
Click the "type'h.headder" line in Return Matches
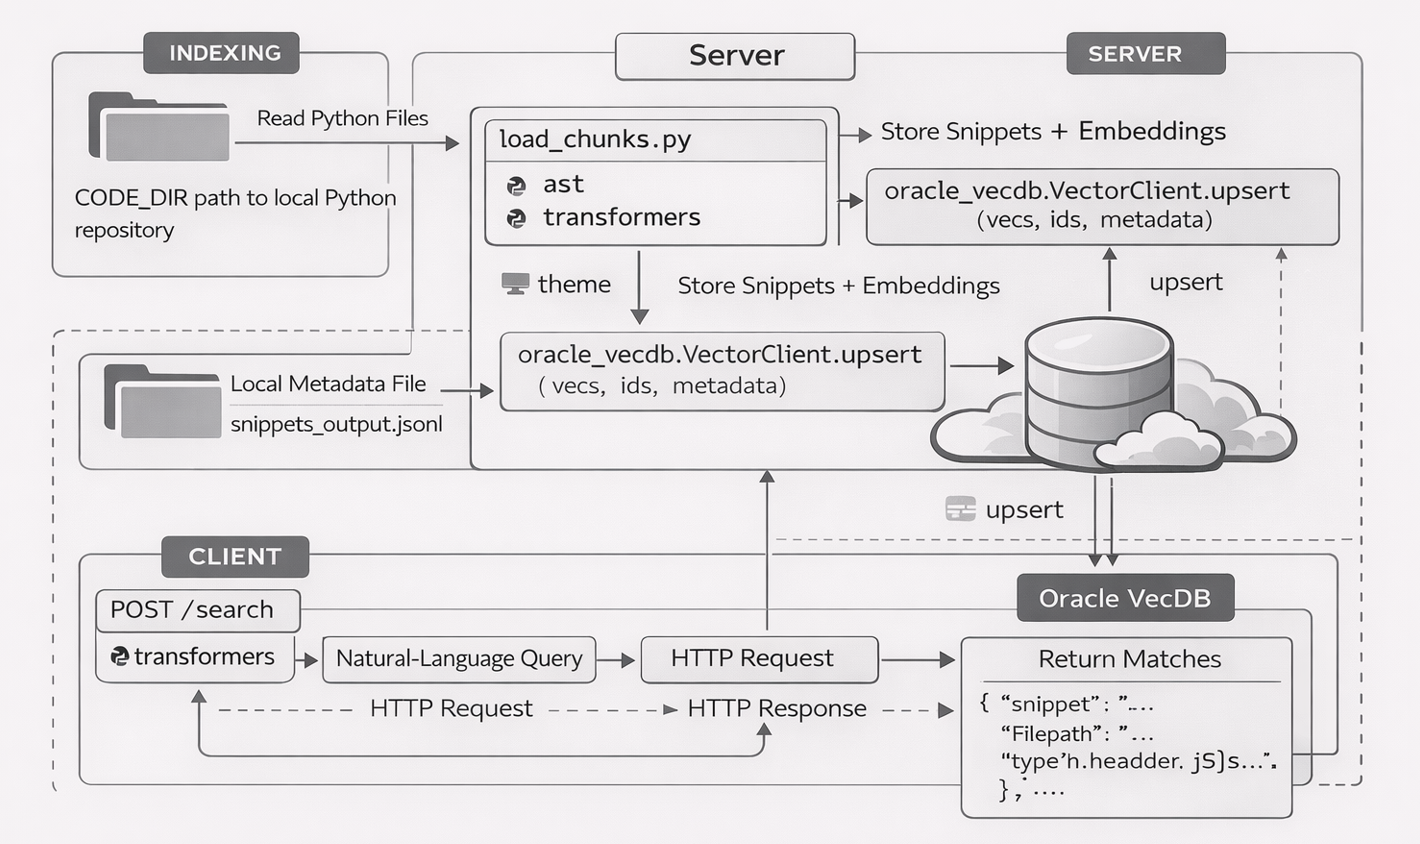pos(1138,762)
